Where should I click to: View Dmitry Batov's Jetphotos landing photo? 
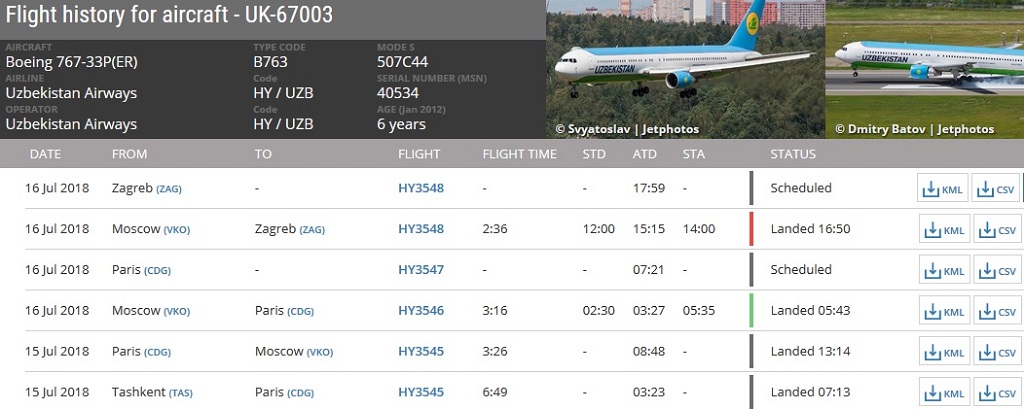click(x=925, y=69)
